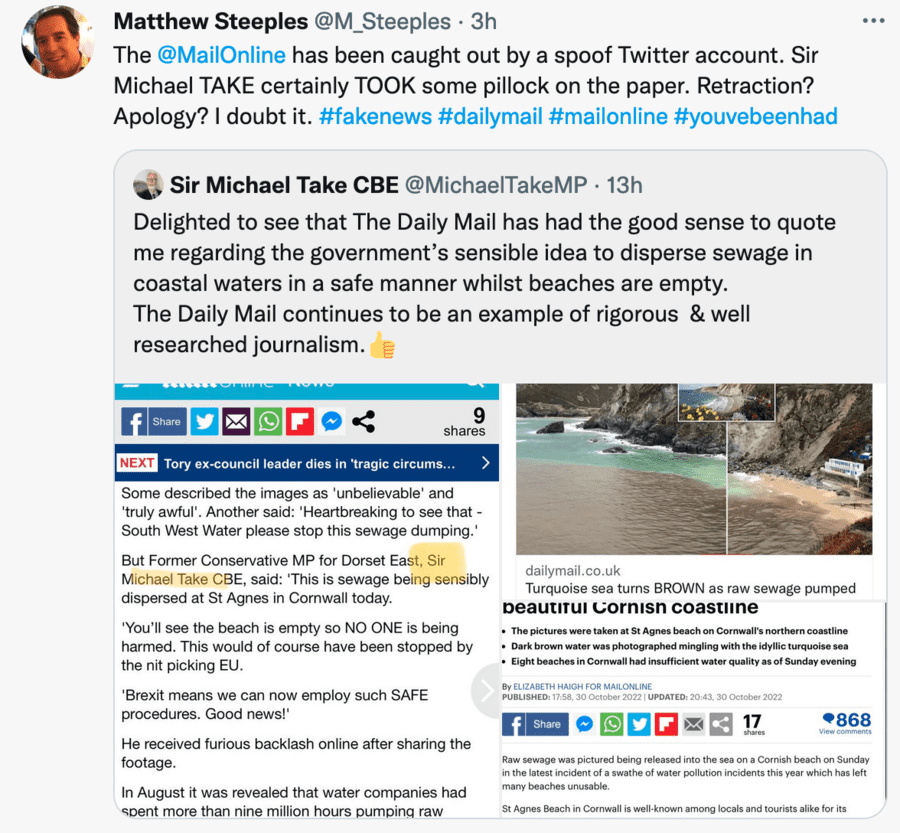900x833 pixels.
Task: Open the #fakenews hashtag
Action: [x=375, y=116]
